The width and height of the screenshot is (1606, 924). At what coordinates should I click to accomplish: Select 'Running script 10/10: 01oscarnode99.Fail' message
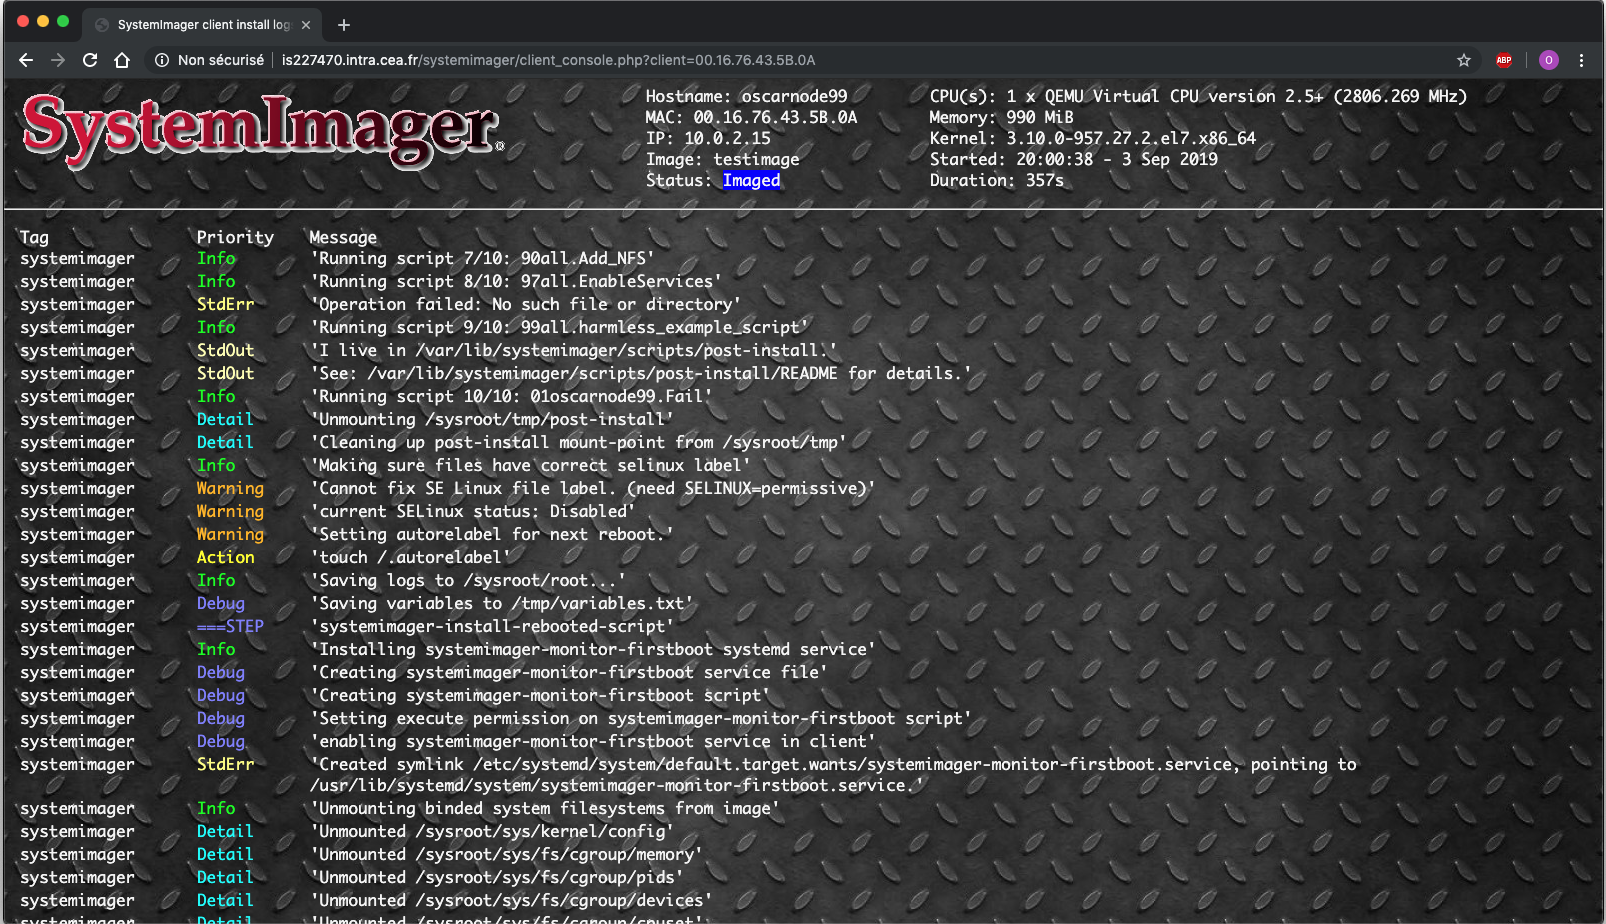coord(511,396)
